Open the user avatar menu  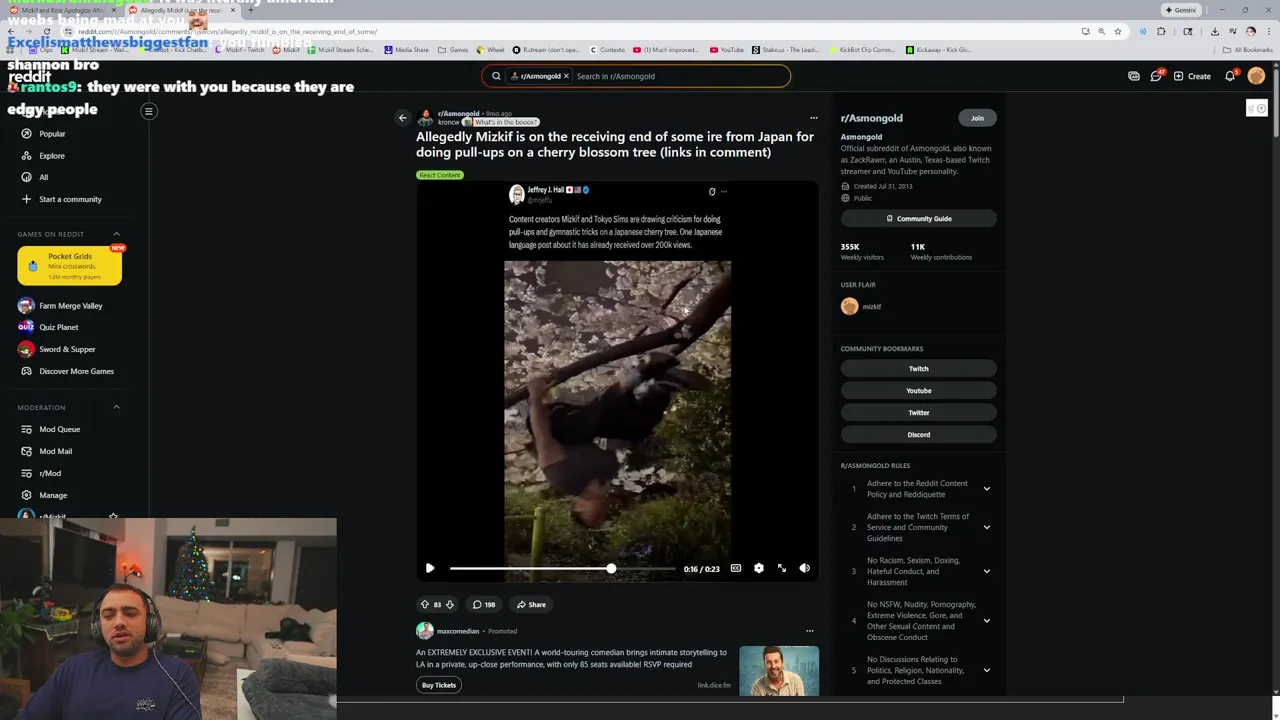pos(1257,76)
